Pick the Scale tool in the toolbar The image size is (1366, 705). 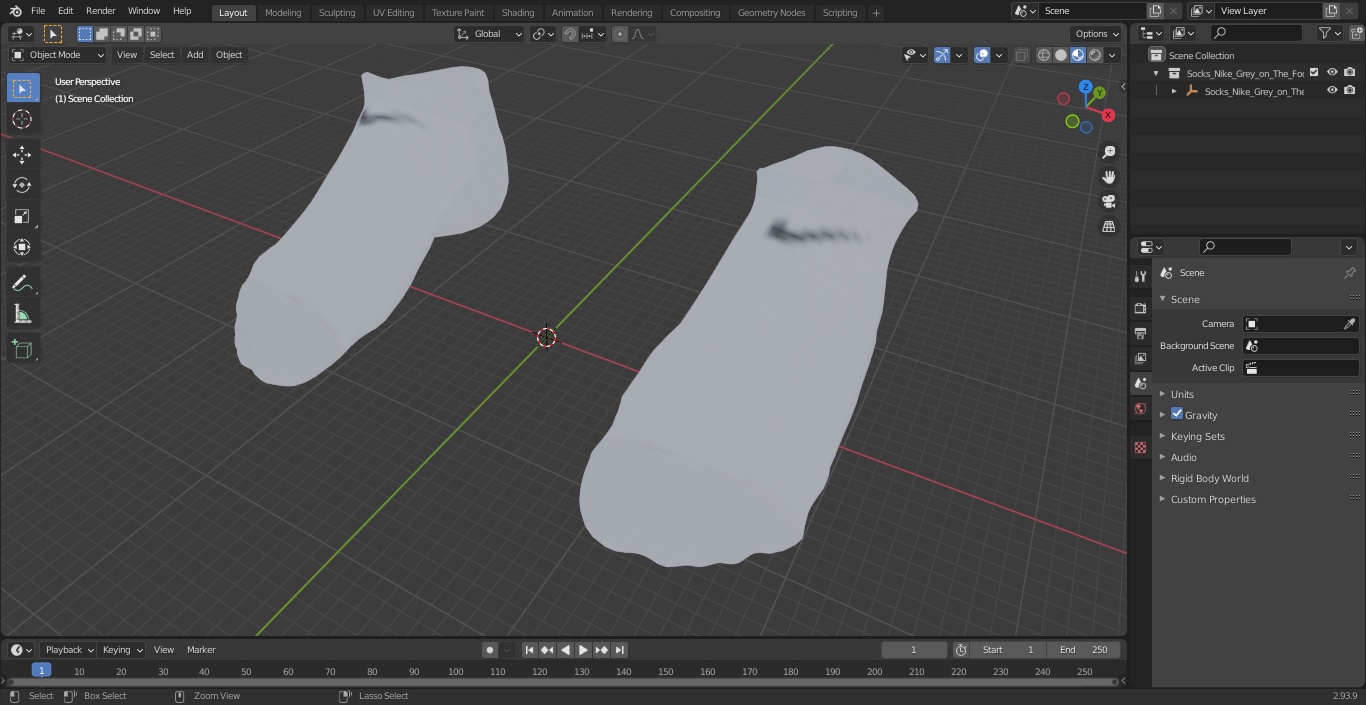point(22,216)
